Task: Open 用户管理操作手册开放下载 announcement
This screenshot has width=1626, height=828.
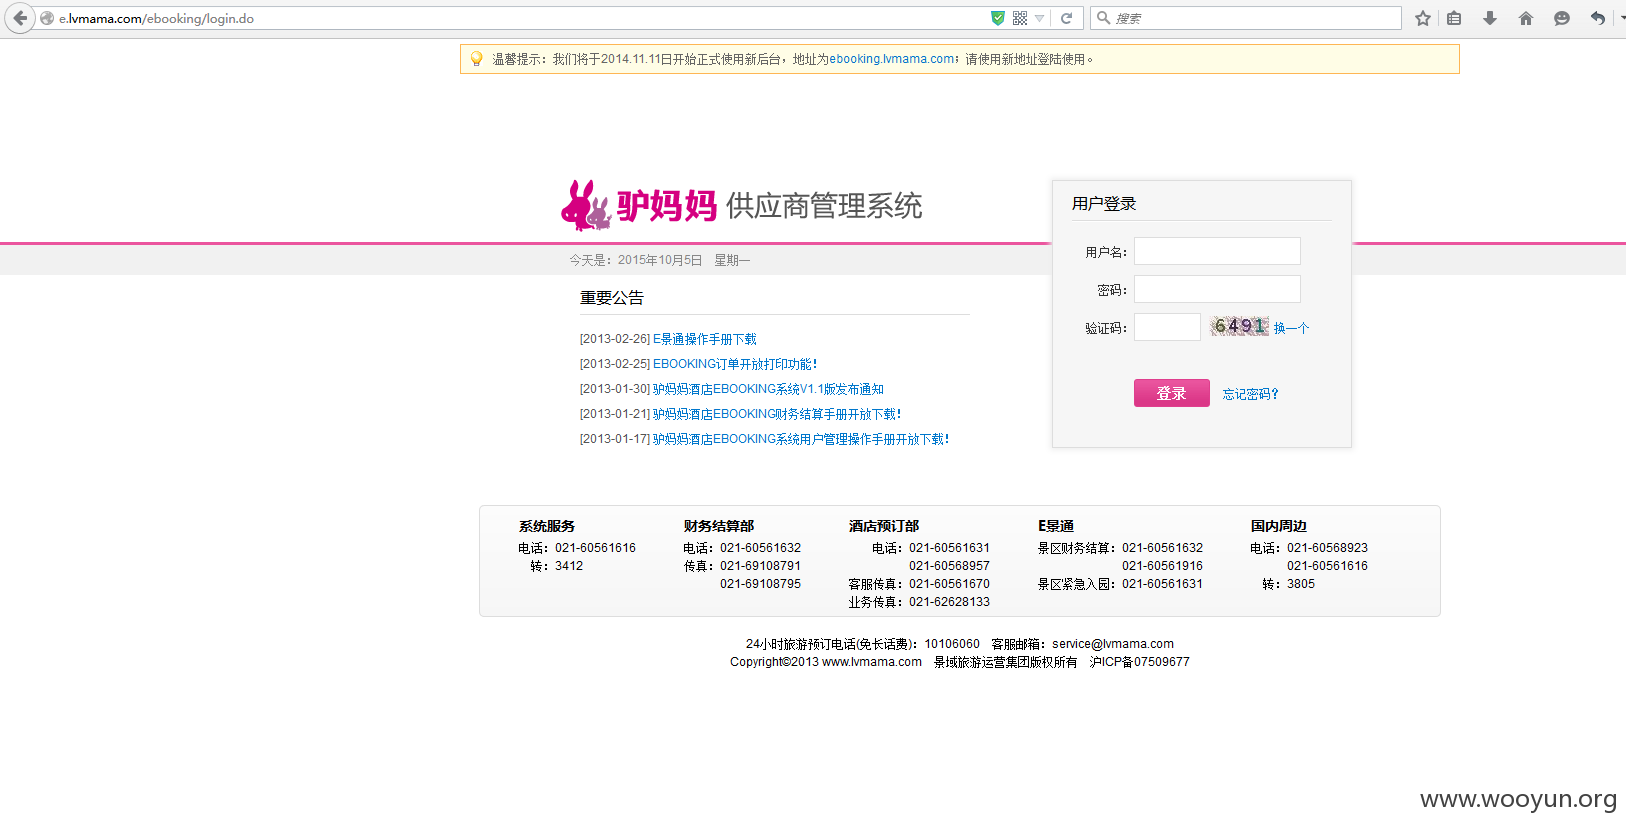Action: [801, 439]
